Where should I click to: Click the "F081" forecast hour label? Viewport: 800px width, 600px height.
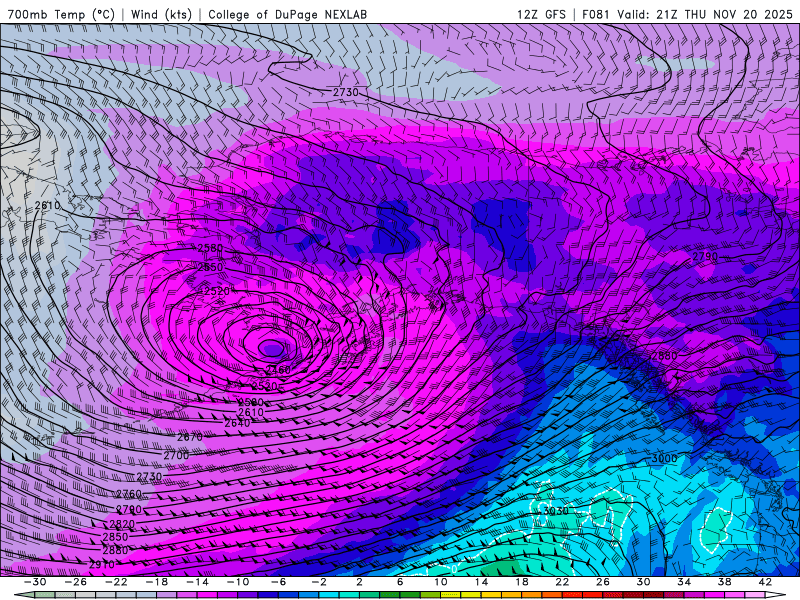[x=596, y=14]
